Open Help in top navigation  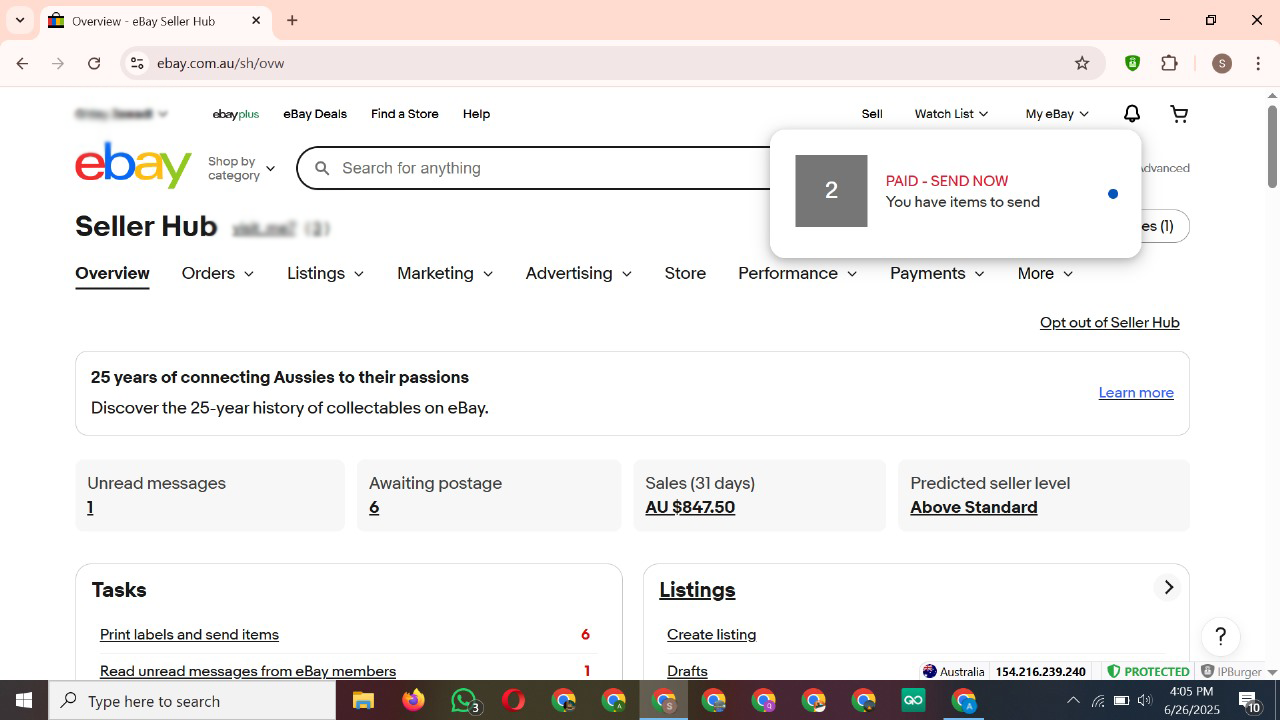tap(476, 114)
